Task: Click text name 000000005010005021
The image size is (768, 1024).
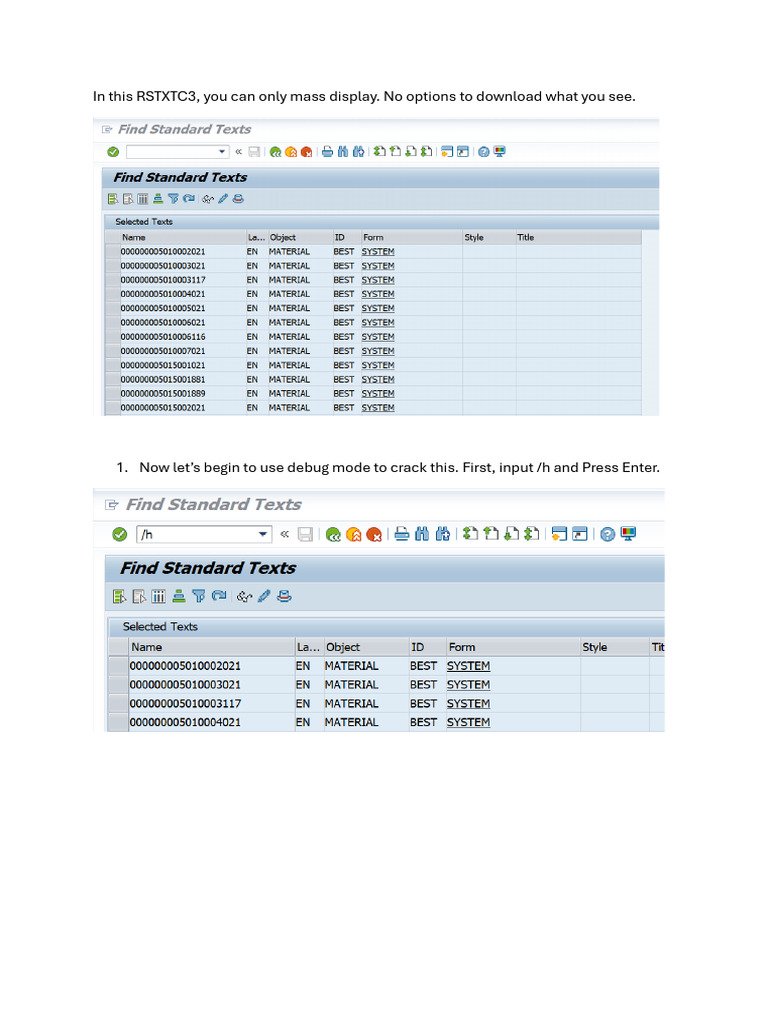Action: pos(163,308)
